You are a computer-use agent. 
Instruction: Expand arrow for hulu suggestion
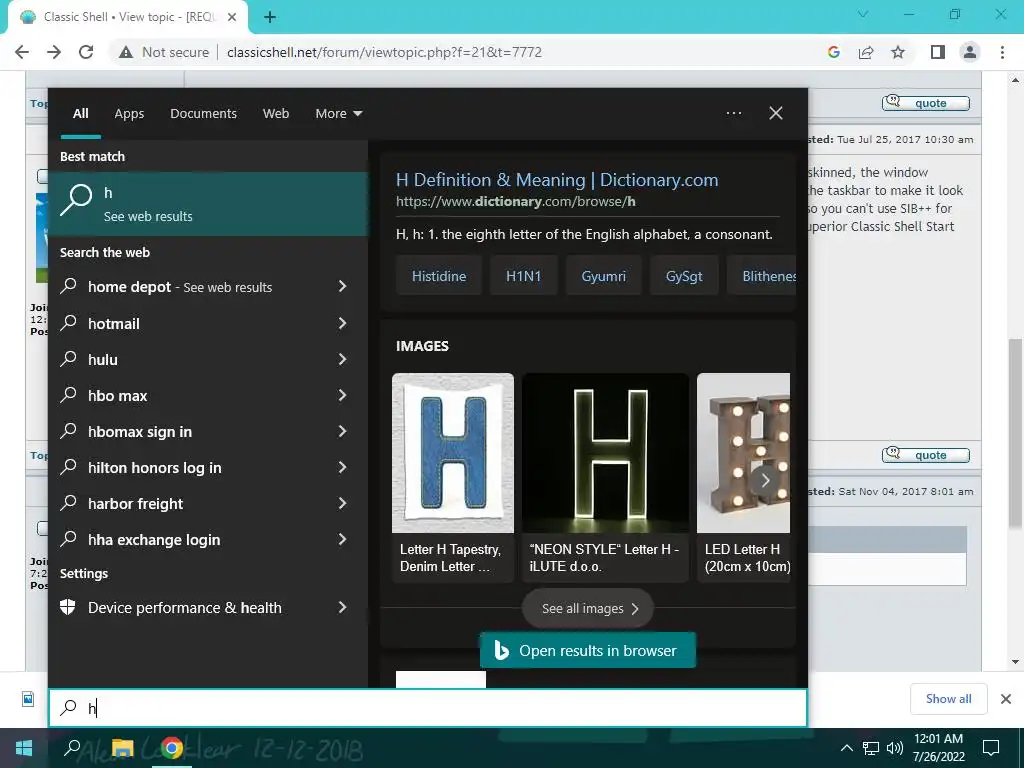point(342,359)
